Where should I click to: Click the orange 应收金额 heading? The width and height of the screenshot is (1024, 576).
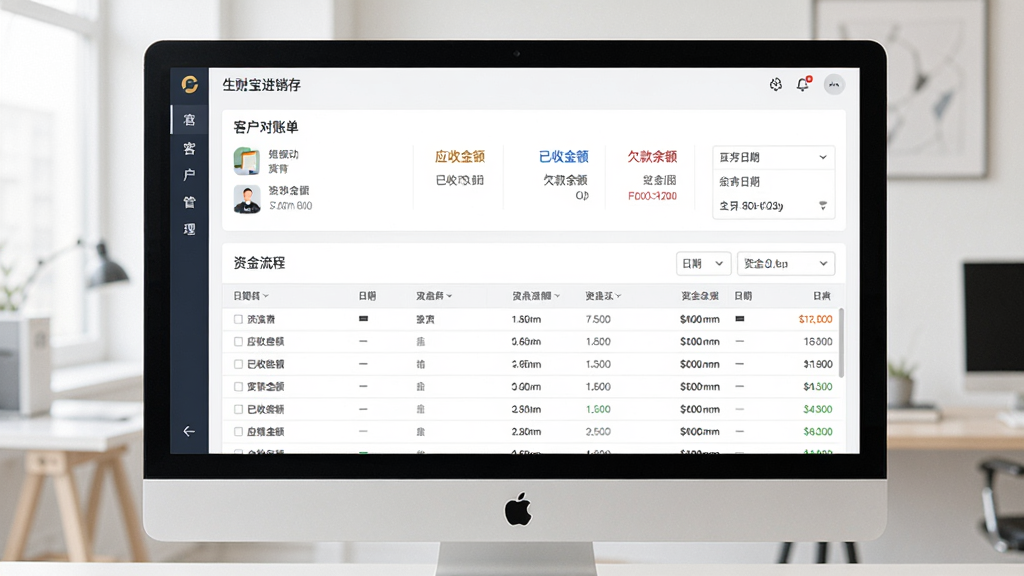tap(460, 157)
